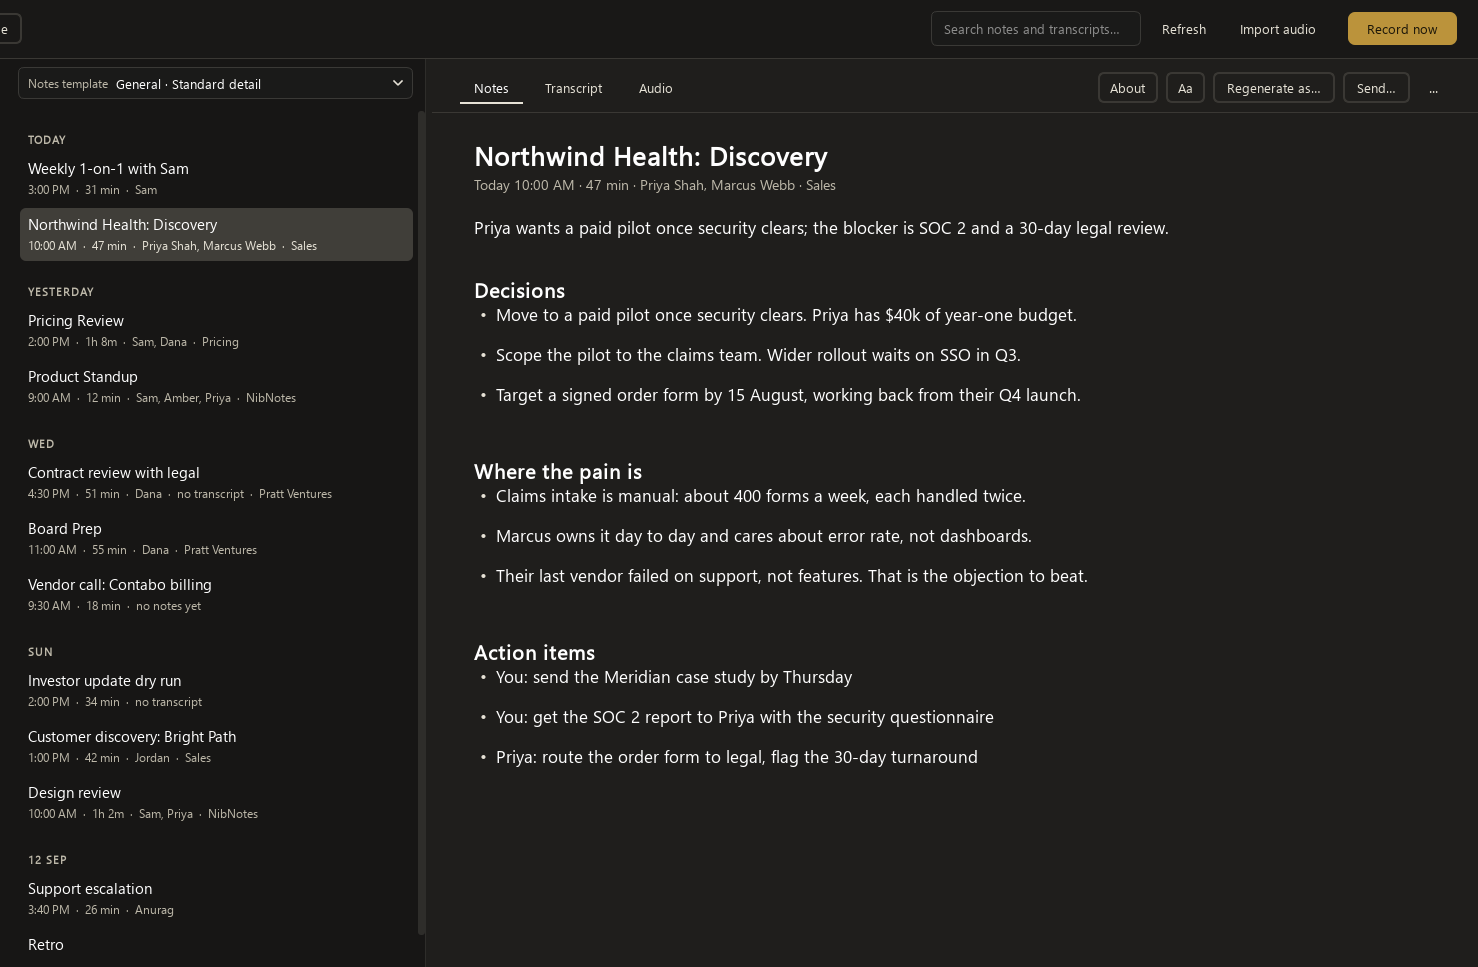The image size is (1478, 967).
Task: Switch to the Notes tab
Action: pyautogui.click(x=491, y=88)
